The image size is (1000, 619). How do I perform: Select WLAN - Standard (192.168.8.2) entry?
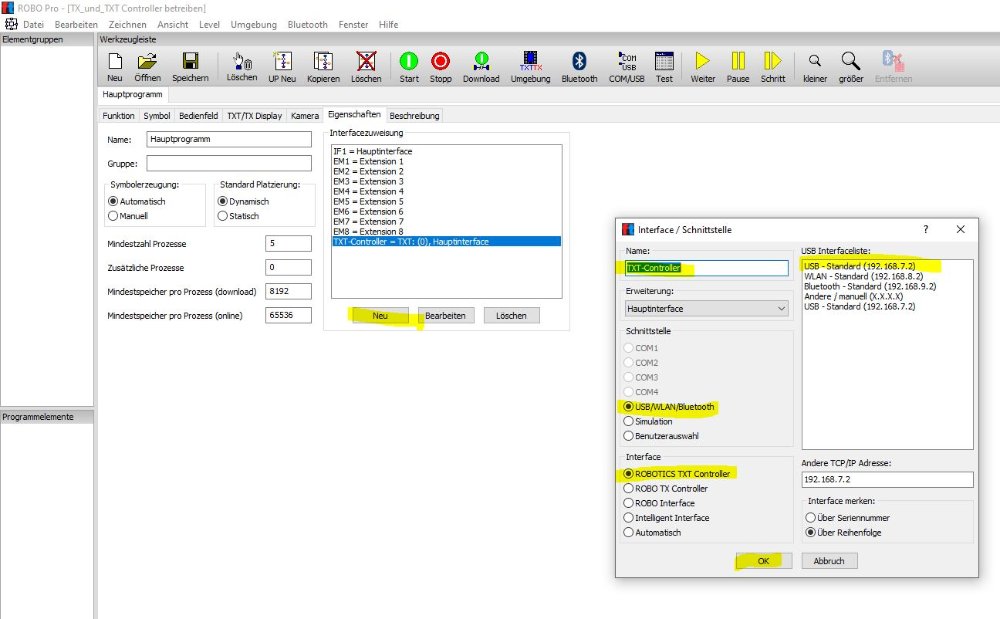pyautogui.click(x=863, y=276)
